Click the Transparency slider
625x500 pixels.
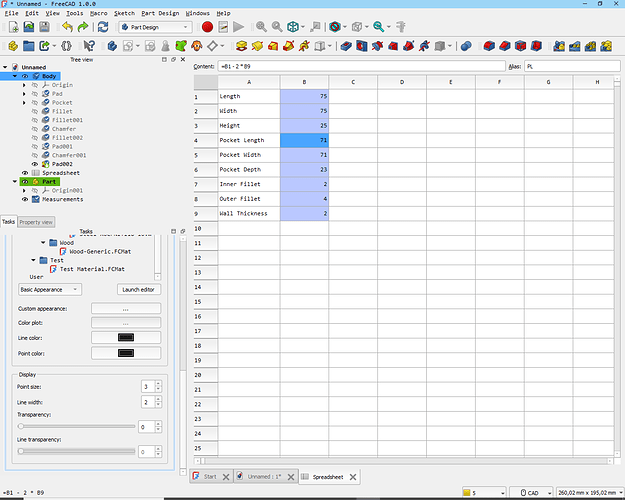77,426
